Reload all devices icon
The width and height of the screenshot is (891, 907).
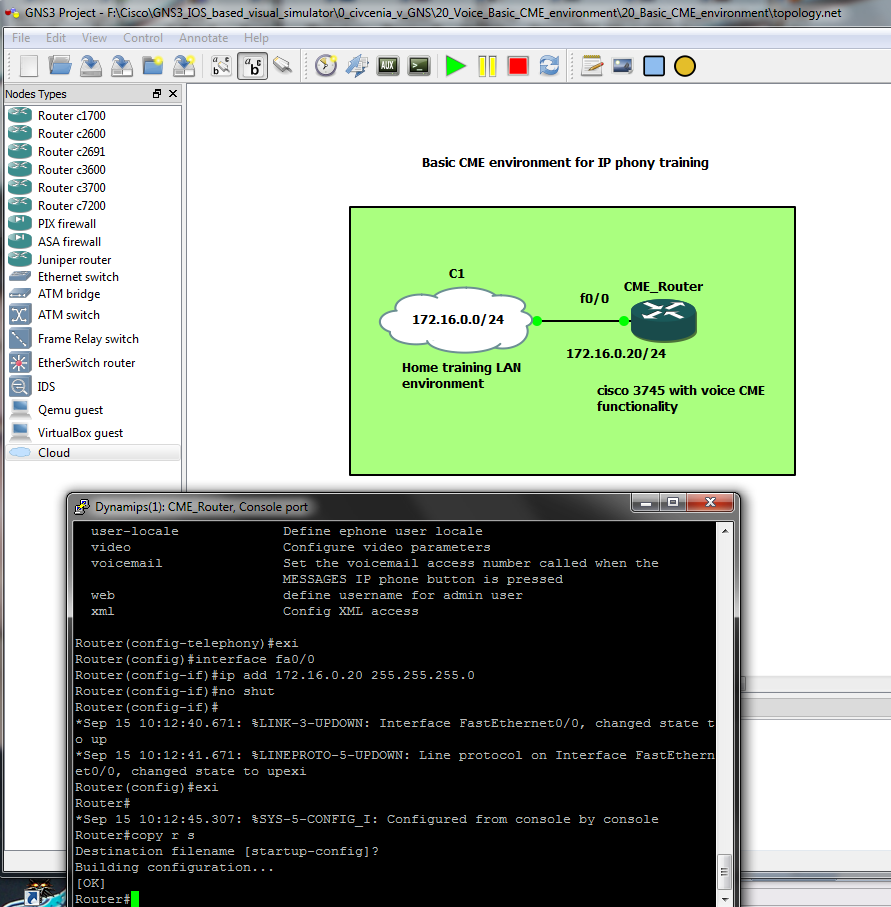(549, 66)
